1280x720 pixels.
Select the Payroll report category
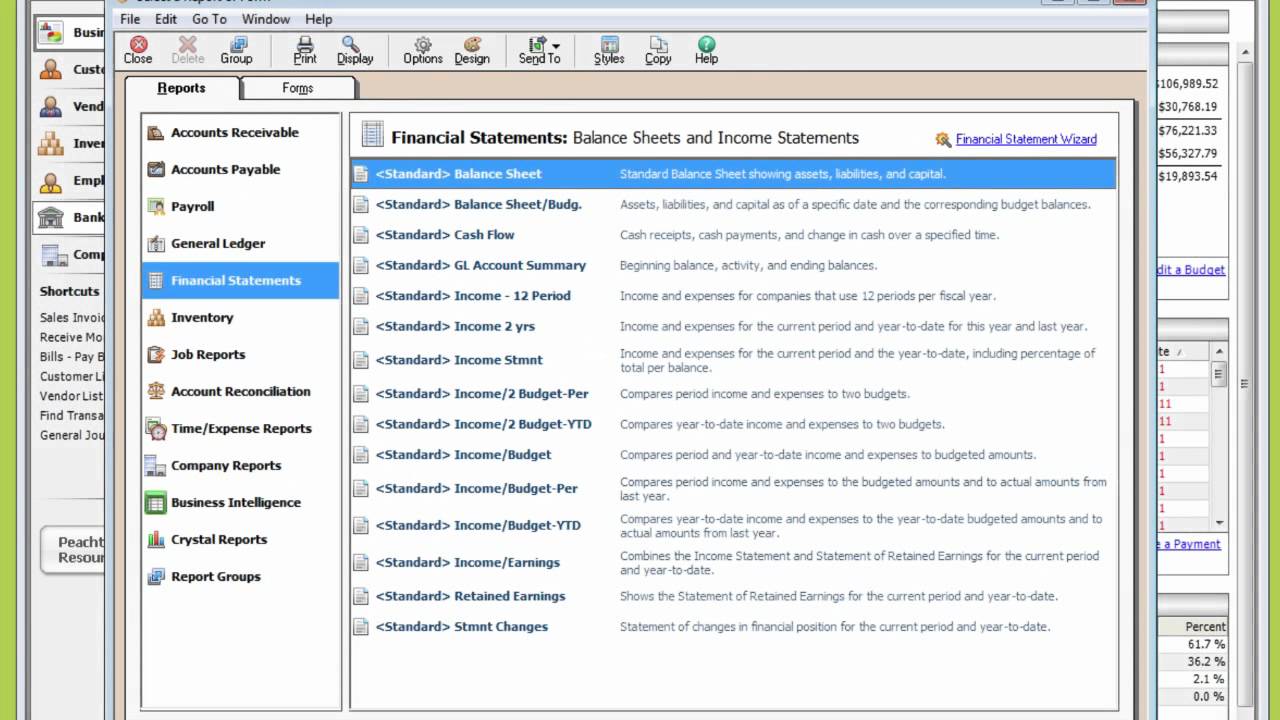pos(240,206)
